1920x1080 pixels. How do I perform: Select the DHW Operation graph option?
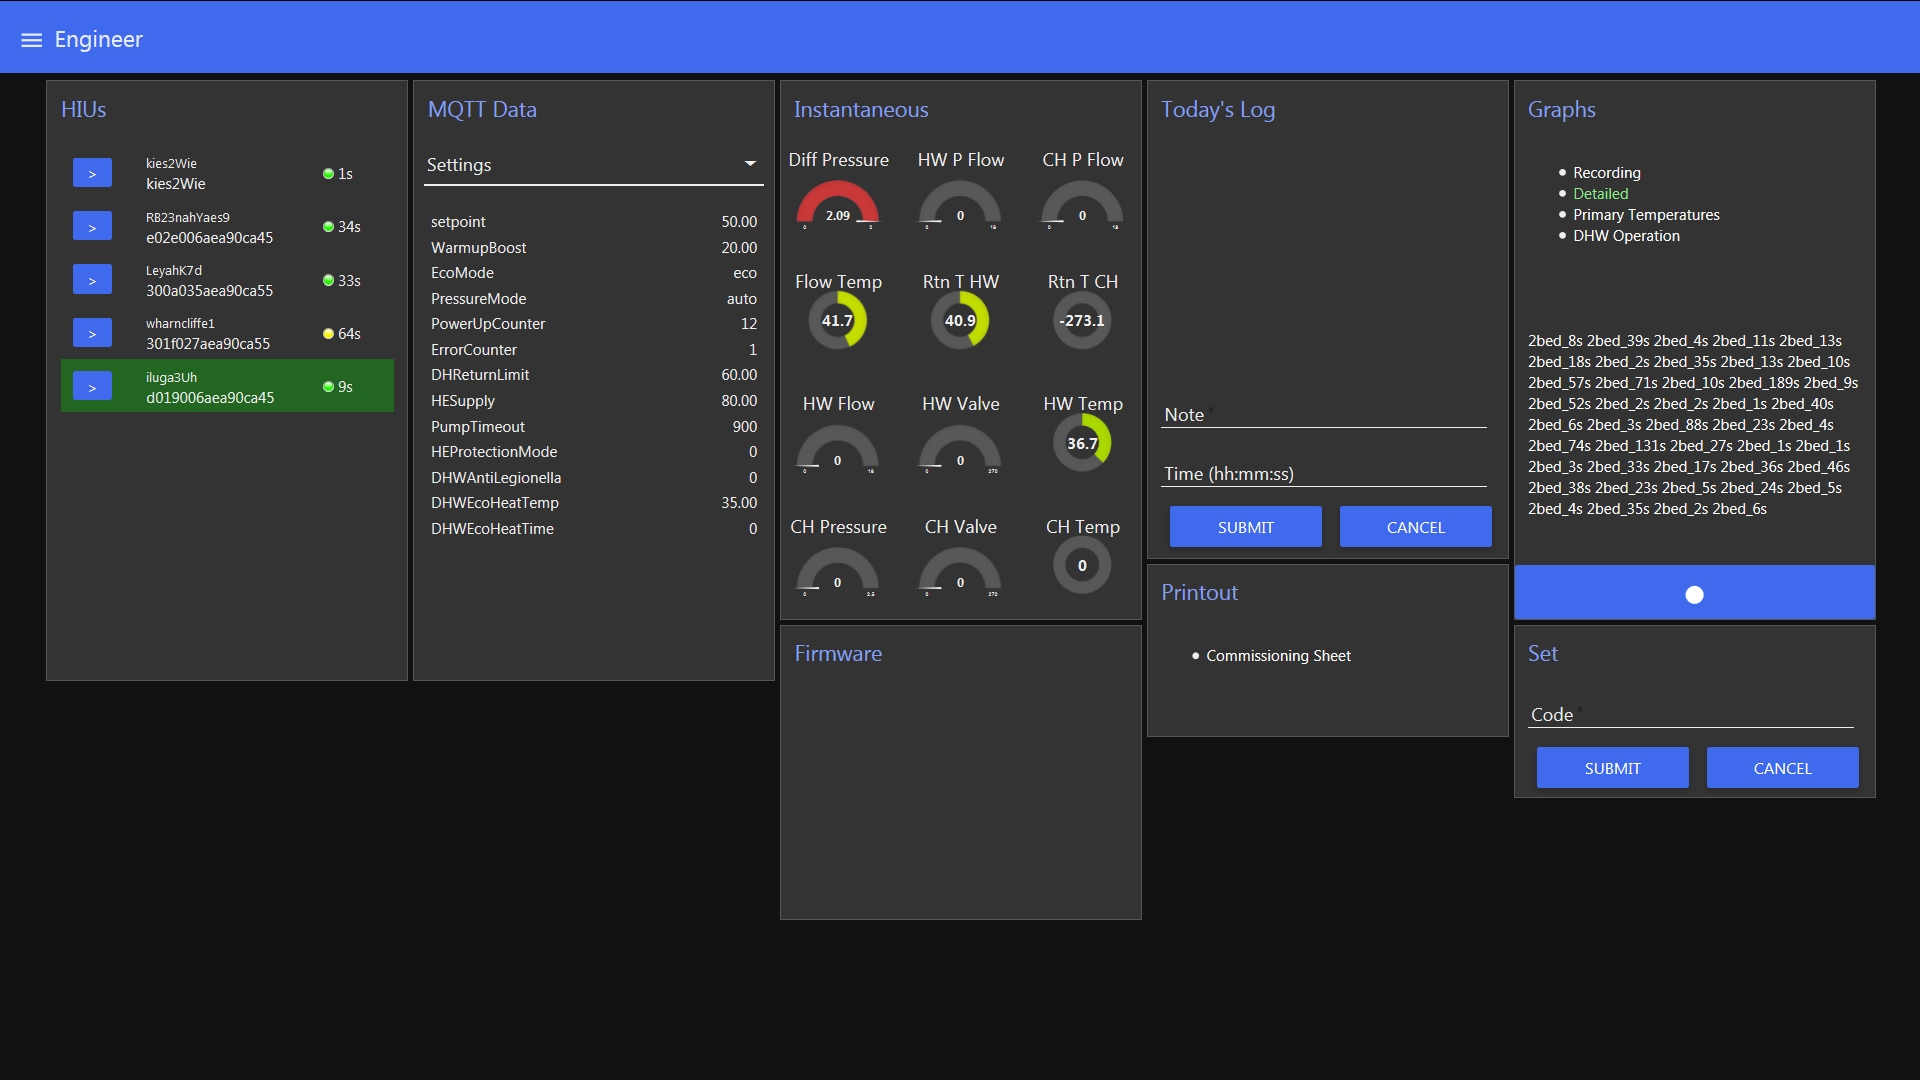pos(1626,235)
